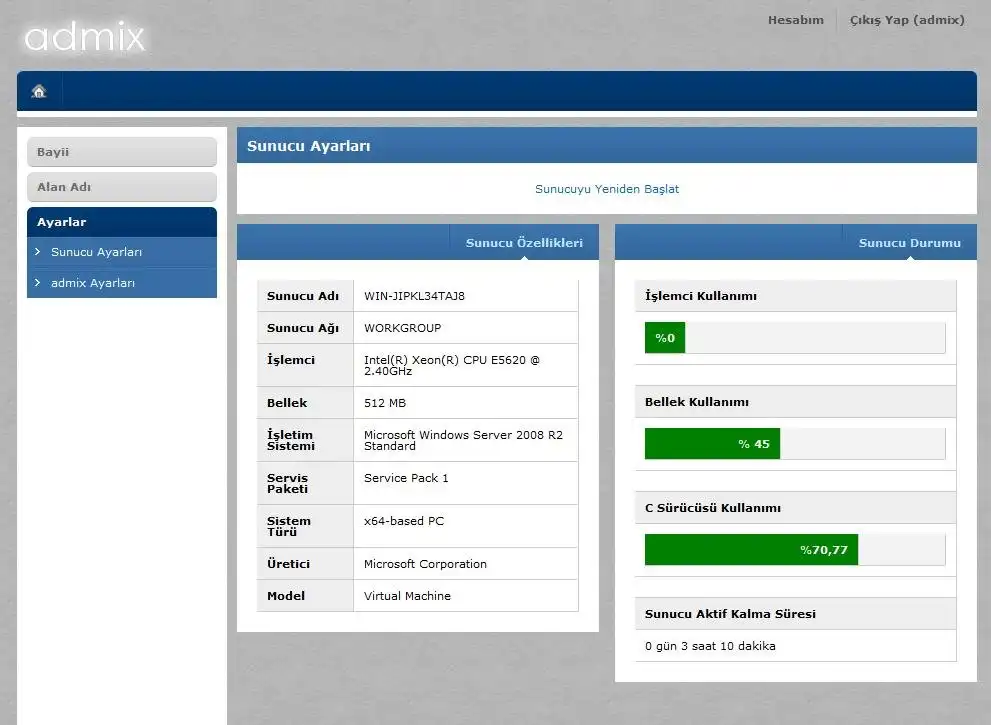Image resolution: width=991 pixels, height=725 pixels.
Task: Select uptime 0 gün 3 saat 10 dakika
Action: click(x=710, y=646)
